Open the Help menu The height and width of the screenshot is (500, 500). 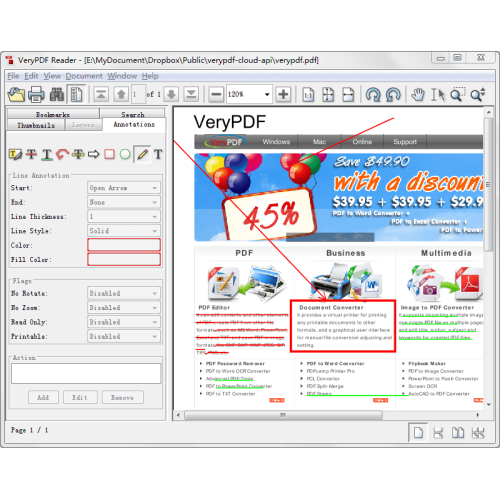(150, 76)
